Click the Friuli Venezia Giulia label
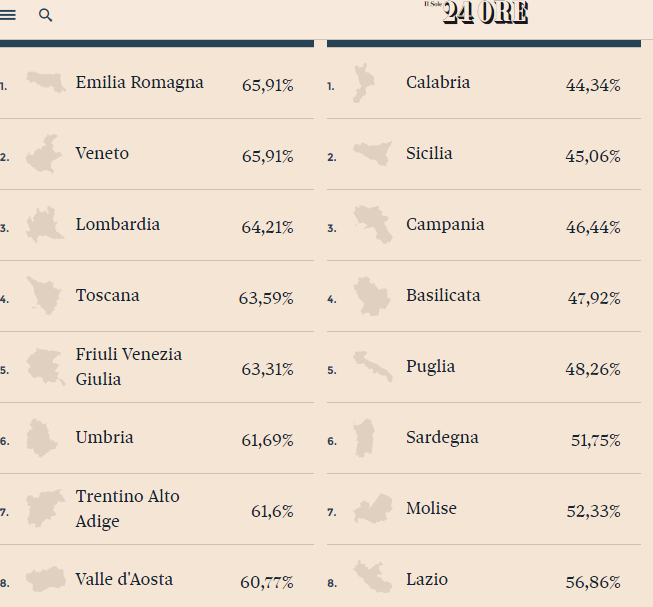This screenshot has height=607, width=653. point(129,367)
